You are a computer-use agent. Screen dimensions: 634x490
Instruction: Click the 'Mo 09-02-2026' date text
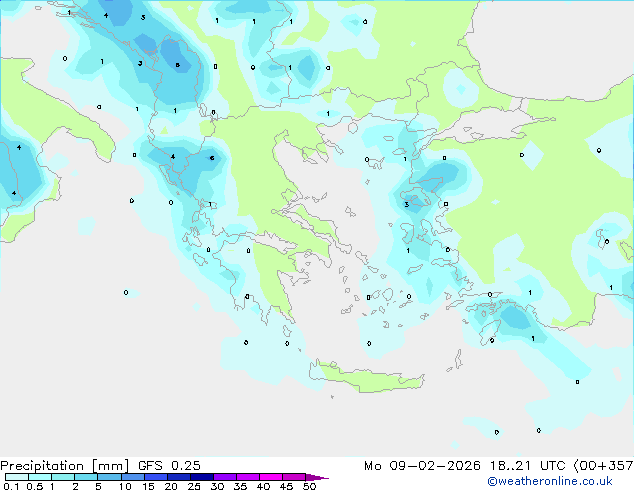click(x=422, y=466)
